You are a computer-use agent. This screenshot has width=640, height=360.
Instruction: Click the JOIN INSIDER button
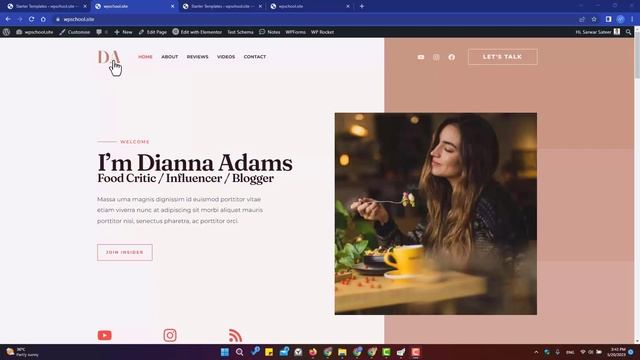click(125, 252)
